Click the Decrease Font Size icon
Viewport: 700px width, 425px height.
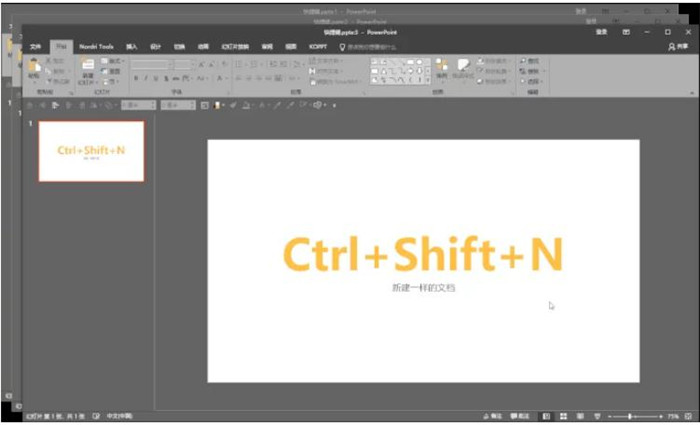tap(212, 65)
